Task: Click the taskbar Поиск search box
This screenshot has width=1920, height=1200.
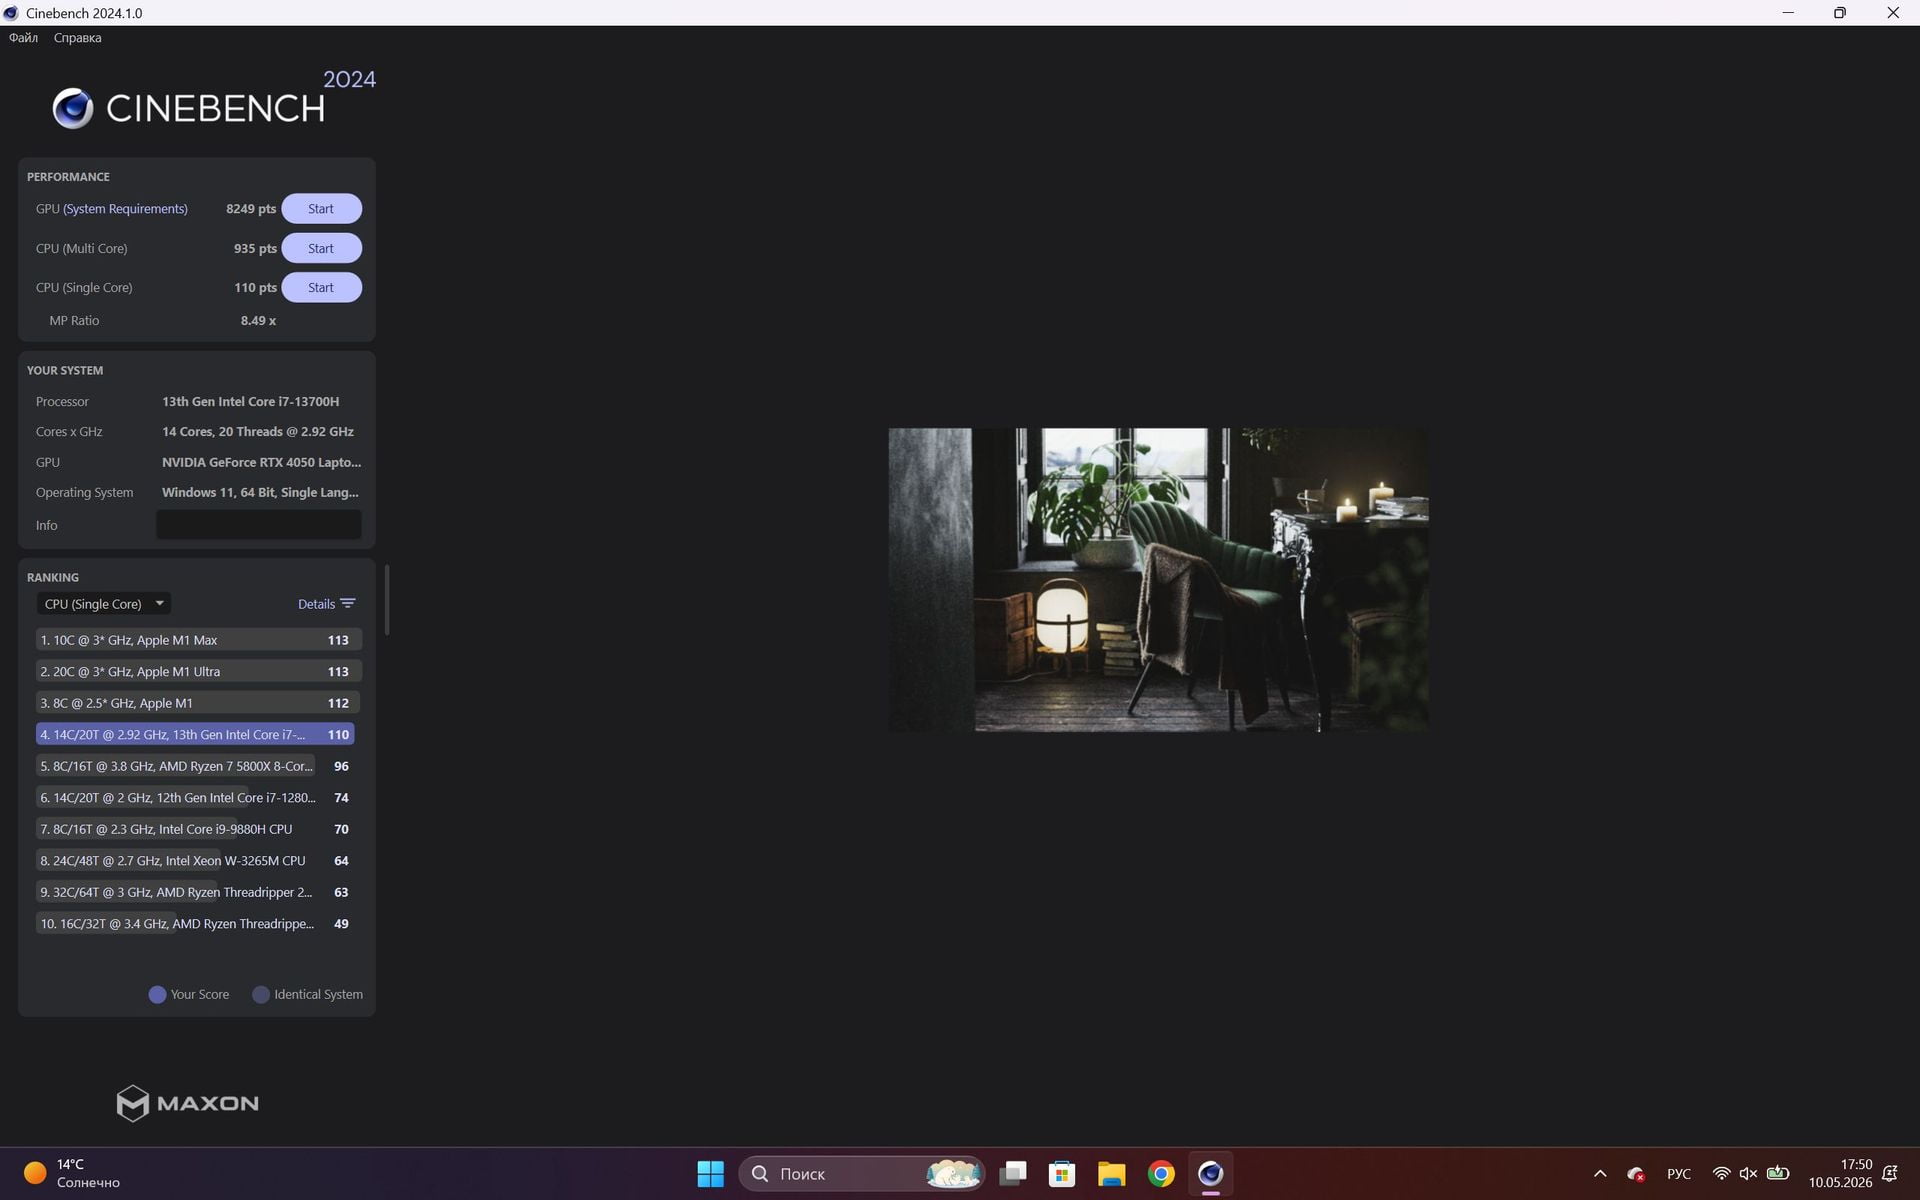Action: (x=862, y=1174)
